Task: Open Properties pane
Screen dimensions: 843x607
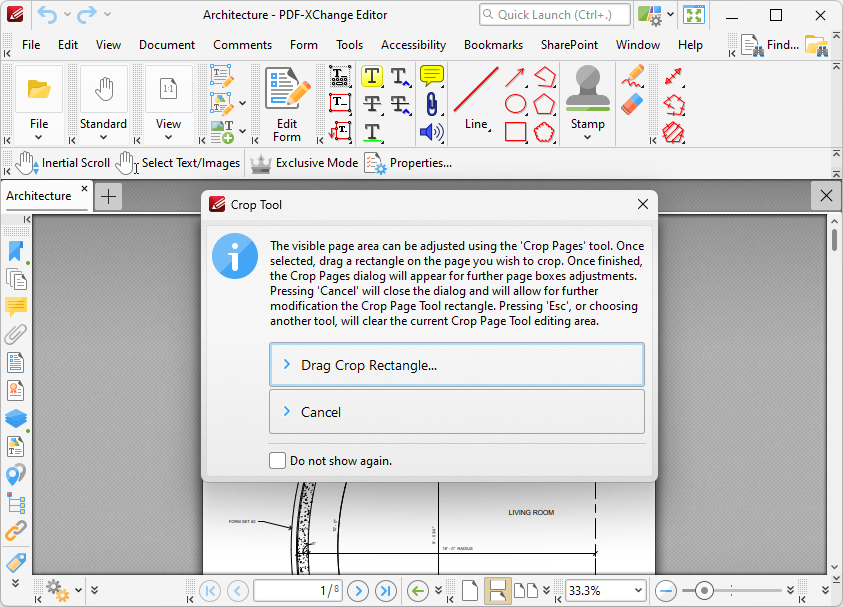Action: [x=408, y=163]
